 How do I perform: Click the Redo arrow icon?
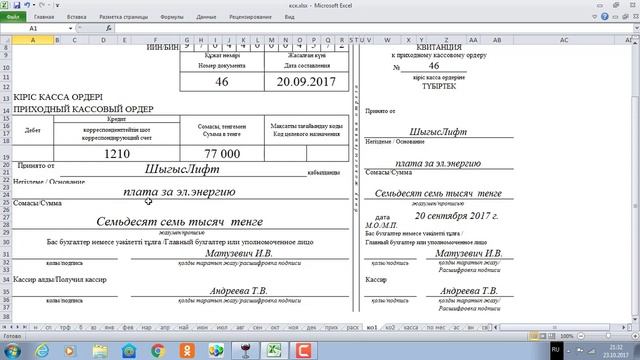[42, 5]
